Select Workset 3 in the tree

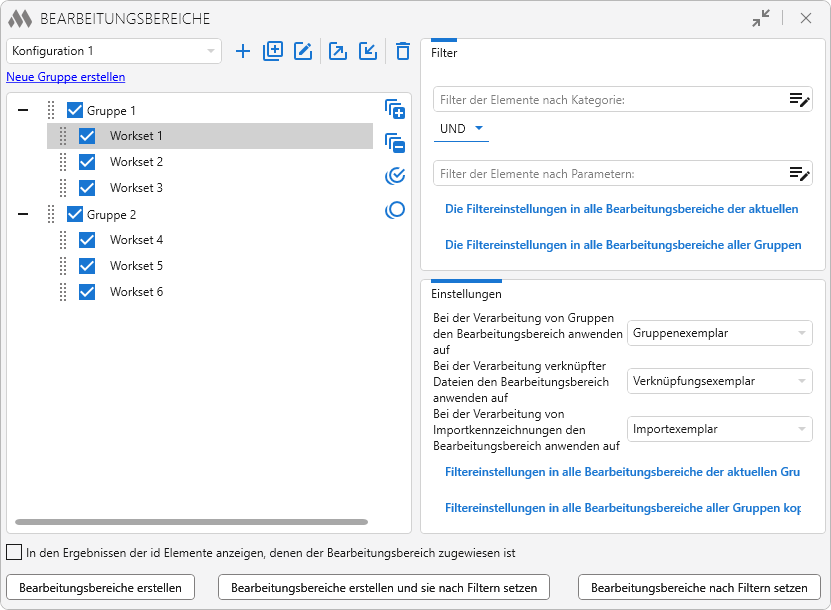pyautogui.click(x=136, y=188)
